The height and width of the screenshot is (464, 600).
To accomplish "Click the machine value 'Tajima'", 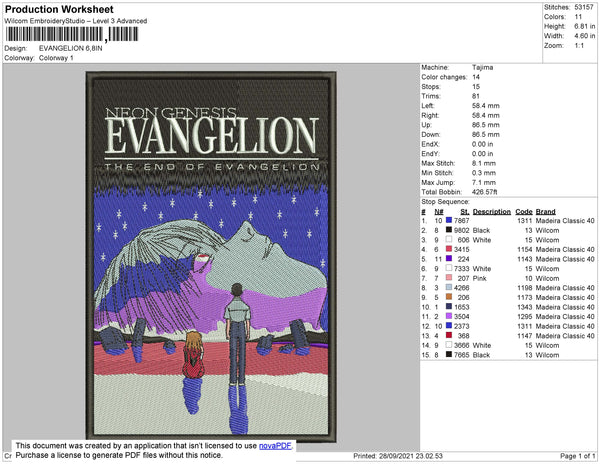I will click(x=483, y=67).
